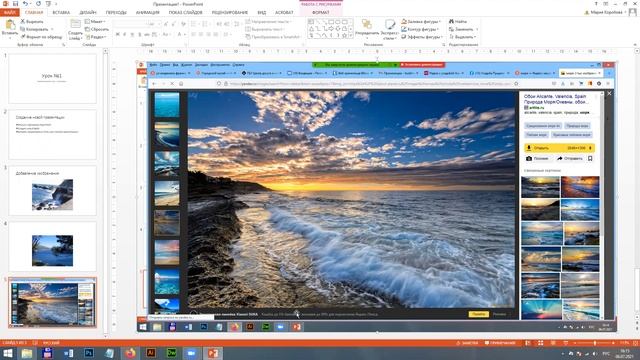
Task: Copy selection with Копировать
Action: [x=36, y=29]
